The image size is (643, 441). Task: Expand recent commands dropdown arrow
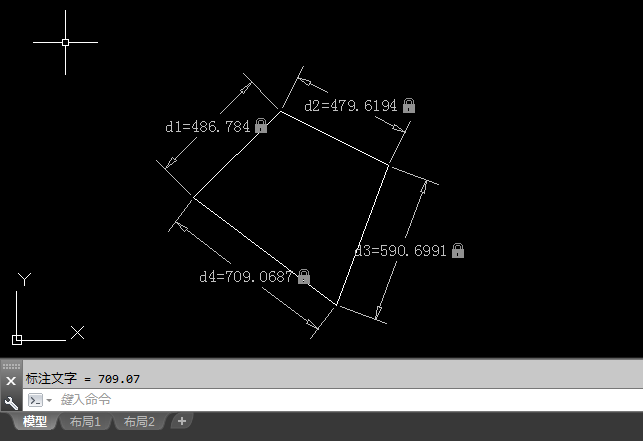click(x=49, y=400)
